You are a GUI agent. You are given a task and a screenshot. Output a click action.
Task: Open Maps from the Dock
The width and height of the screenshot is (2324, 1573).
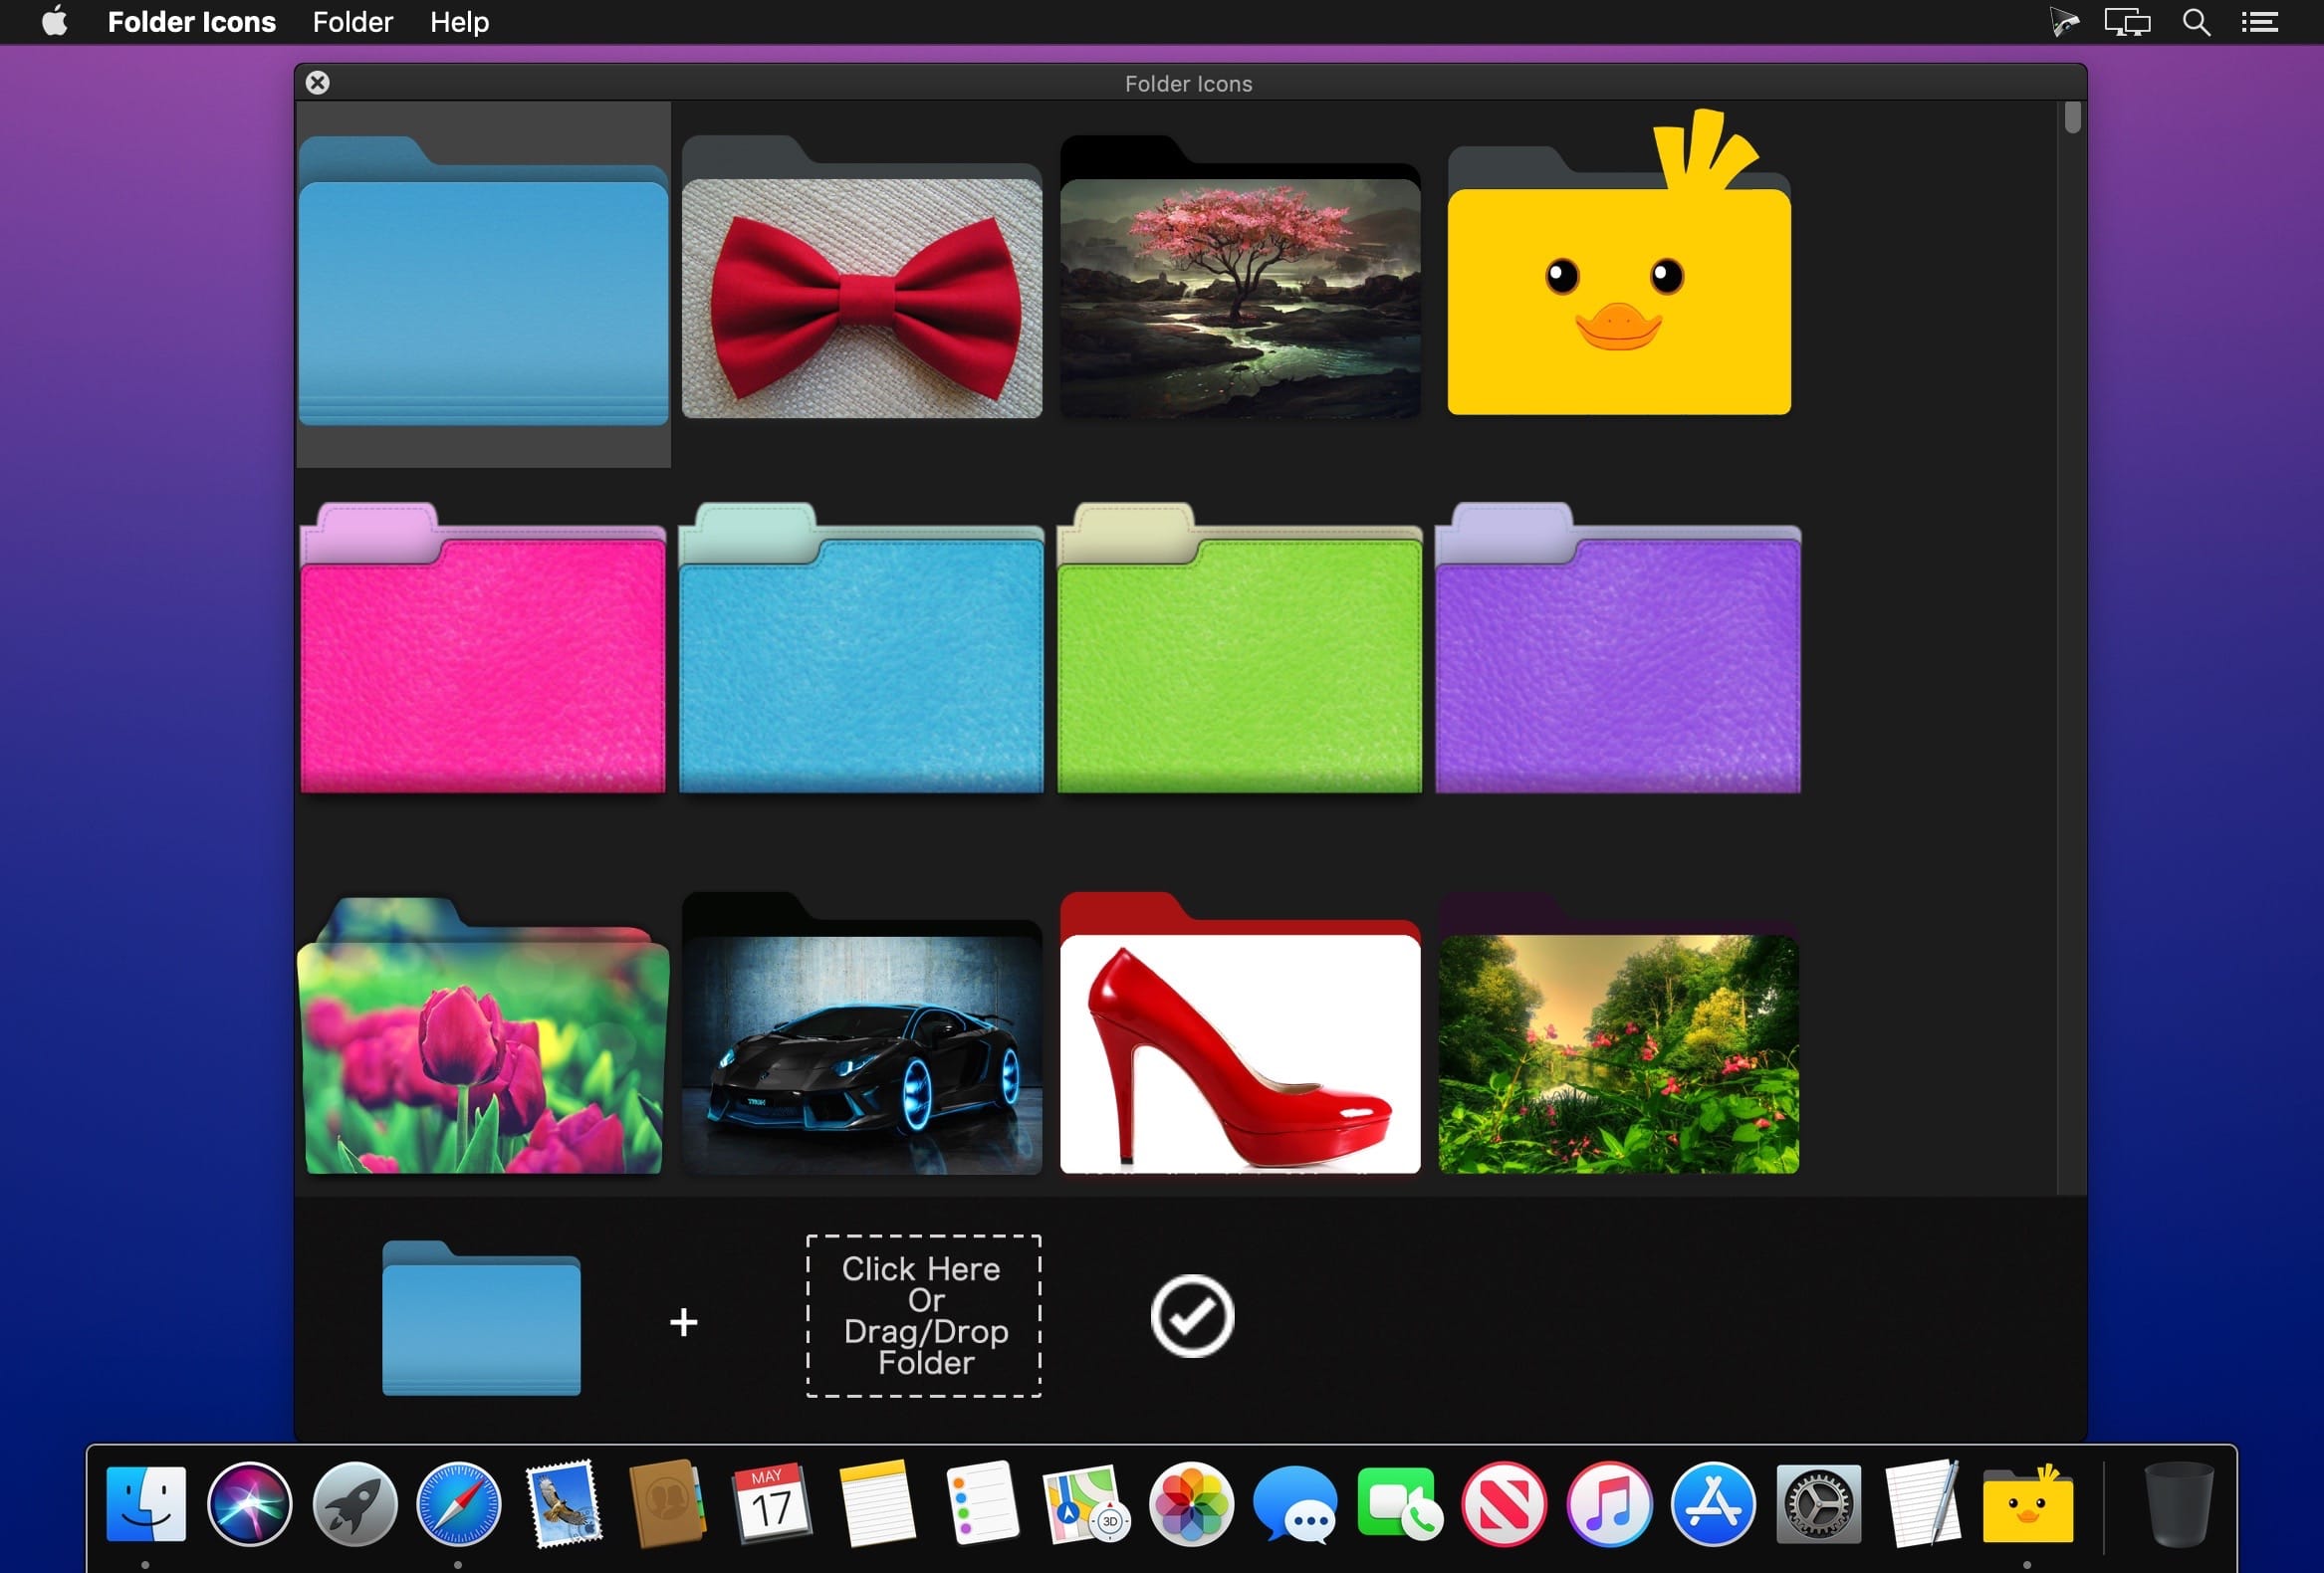1086,1504
